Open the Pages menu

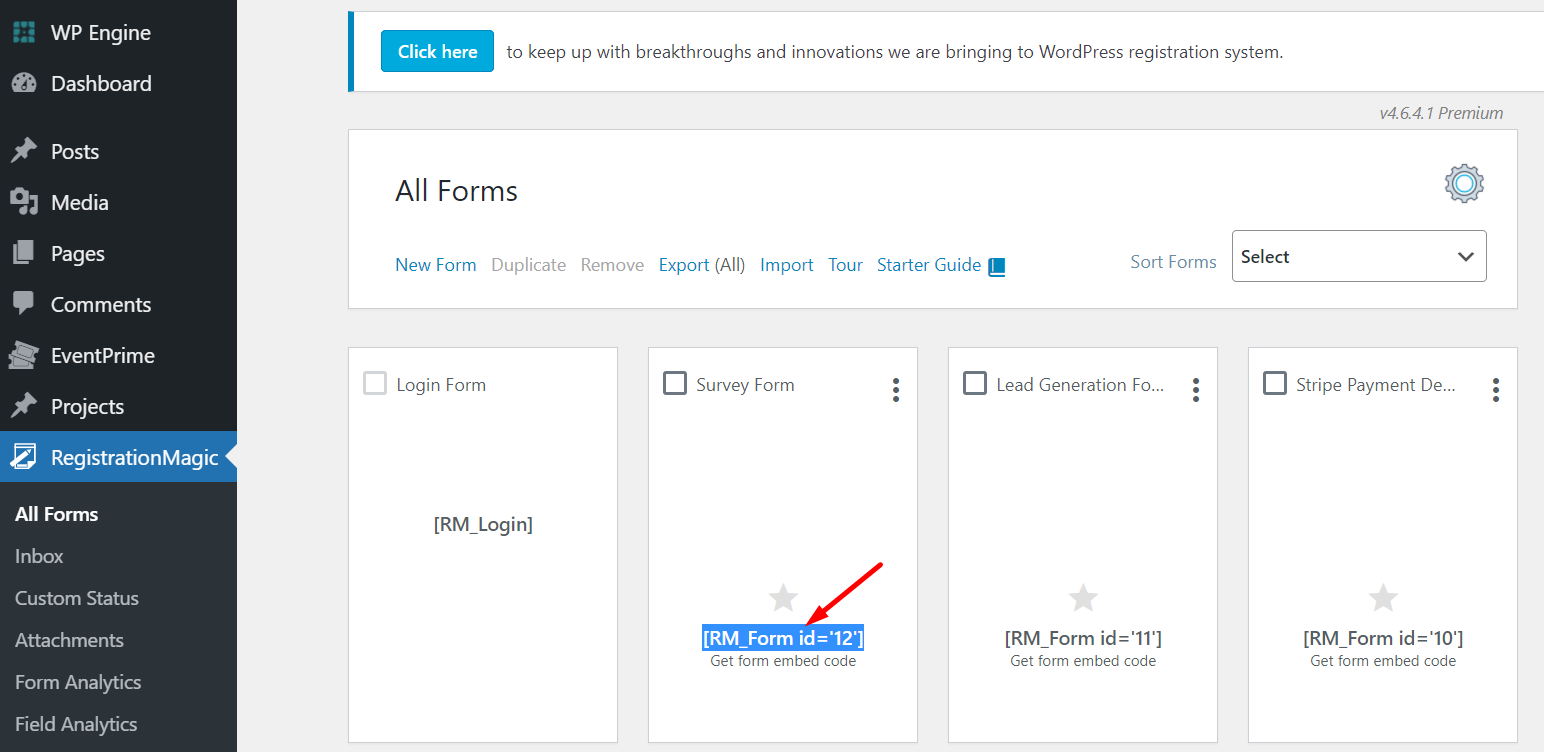click(x=118, y=253)
